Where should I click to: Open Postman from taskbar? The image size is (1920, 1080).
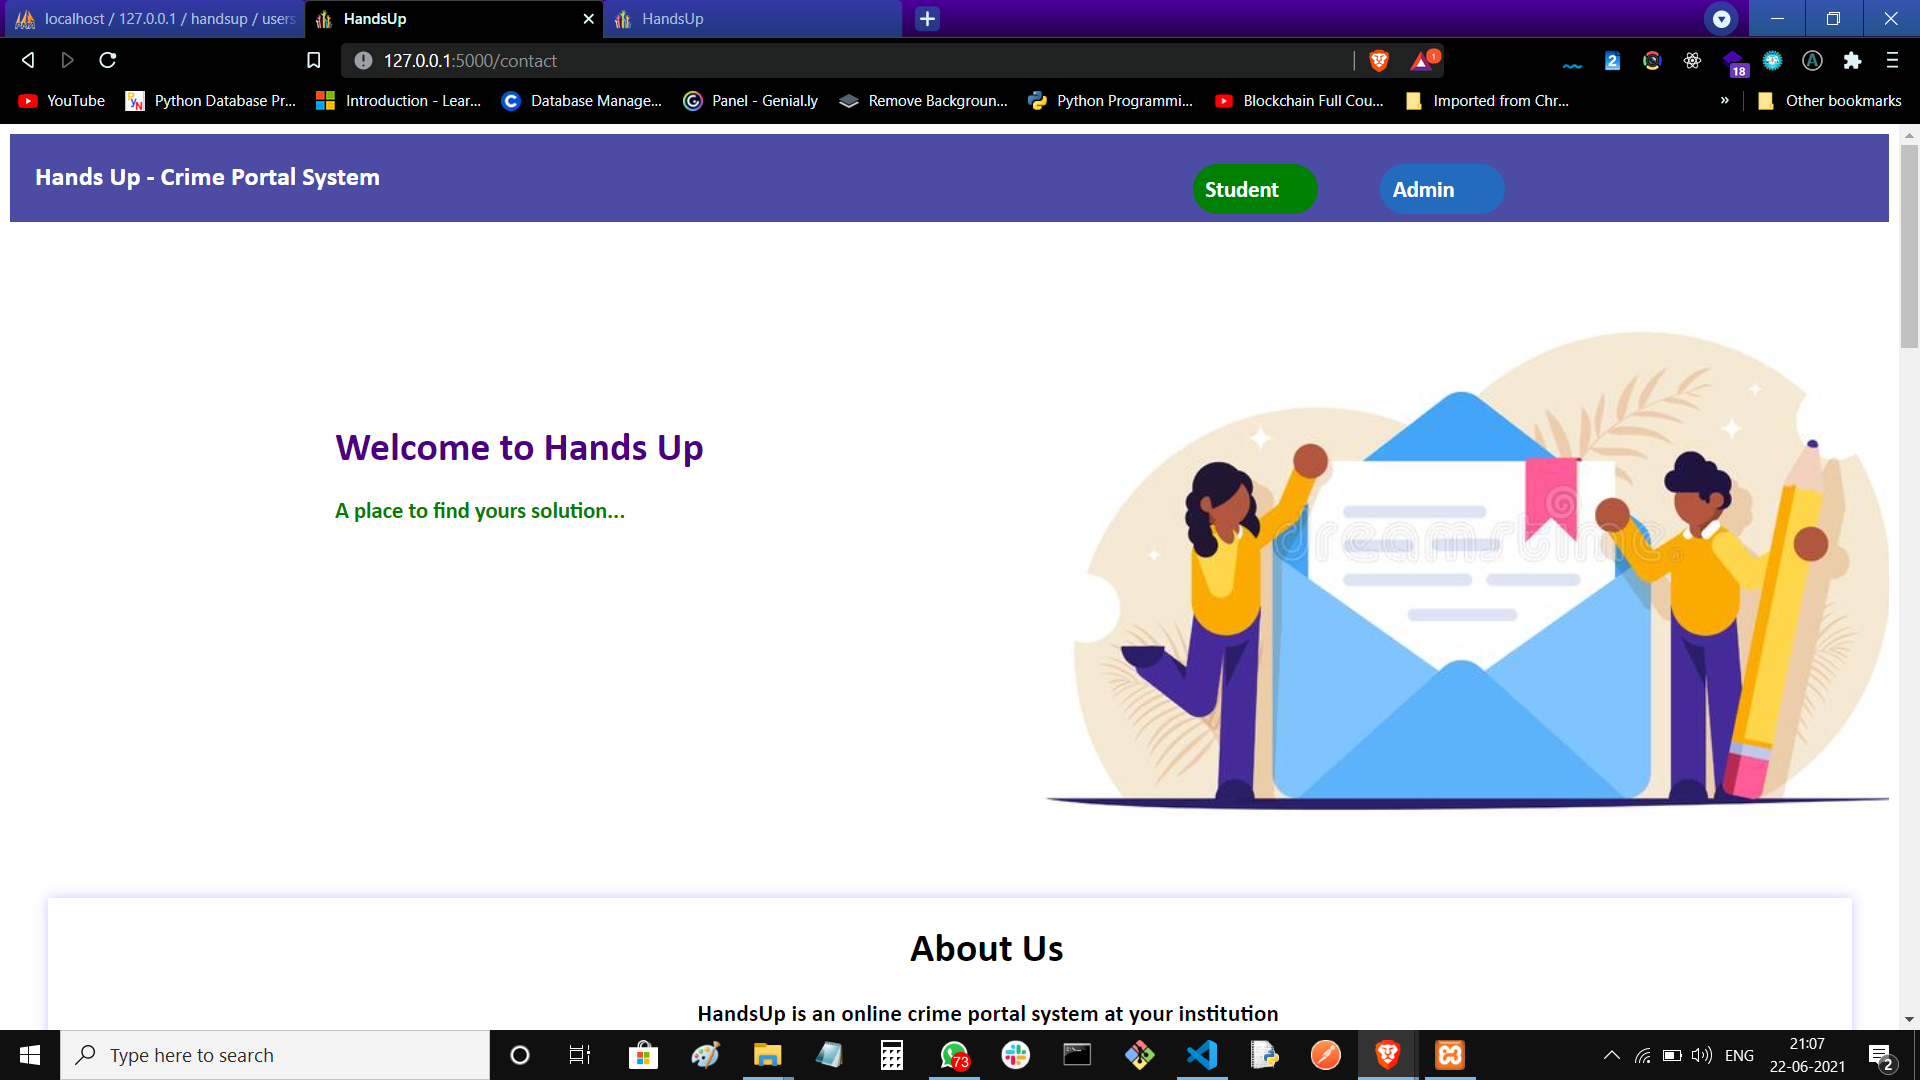tap(1326, 1055)
